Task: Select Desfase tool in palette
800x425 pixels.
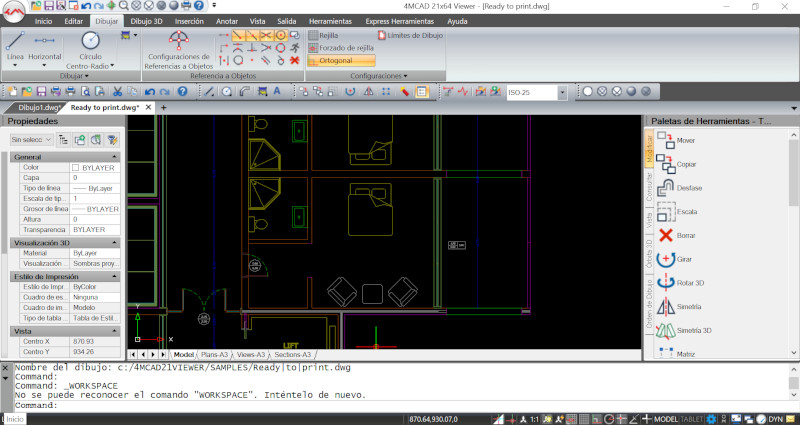Action: click(x=679, y=188)
